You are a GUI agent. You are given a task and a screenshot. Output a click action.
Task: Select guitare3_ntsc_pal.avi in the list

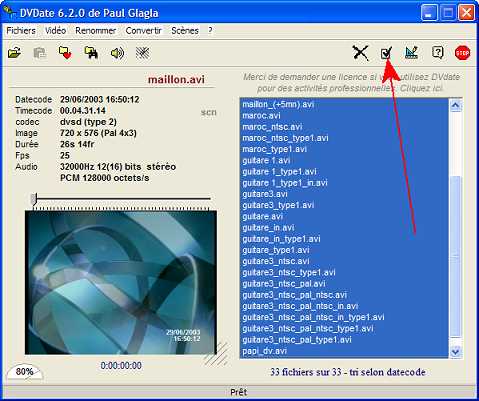(x=344, y=284)
